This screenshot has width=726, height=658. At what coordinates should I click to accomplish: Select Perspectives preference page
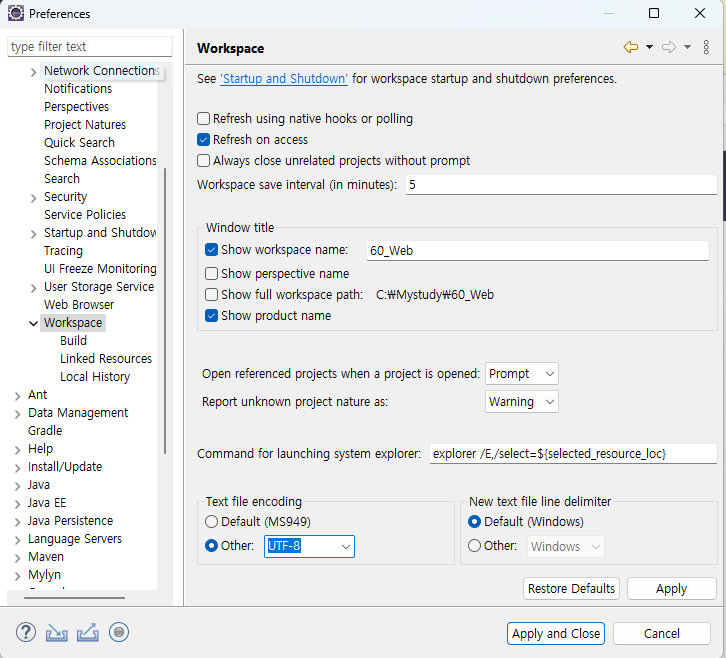(76, 107)
